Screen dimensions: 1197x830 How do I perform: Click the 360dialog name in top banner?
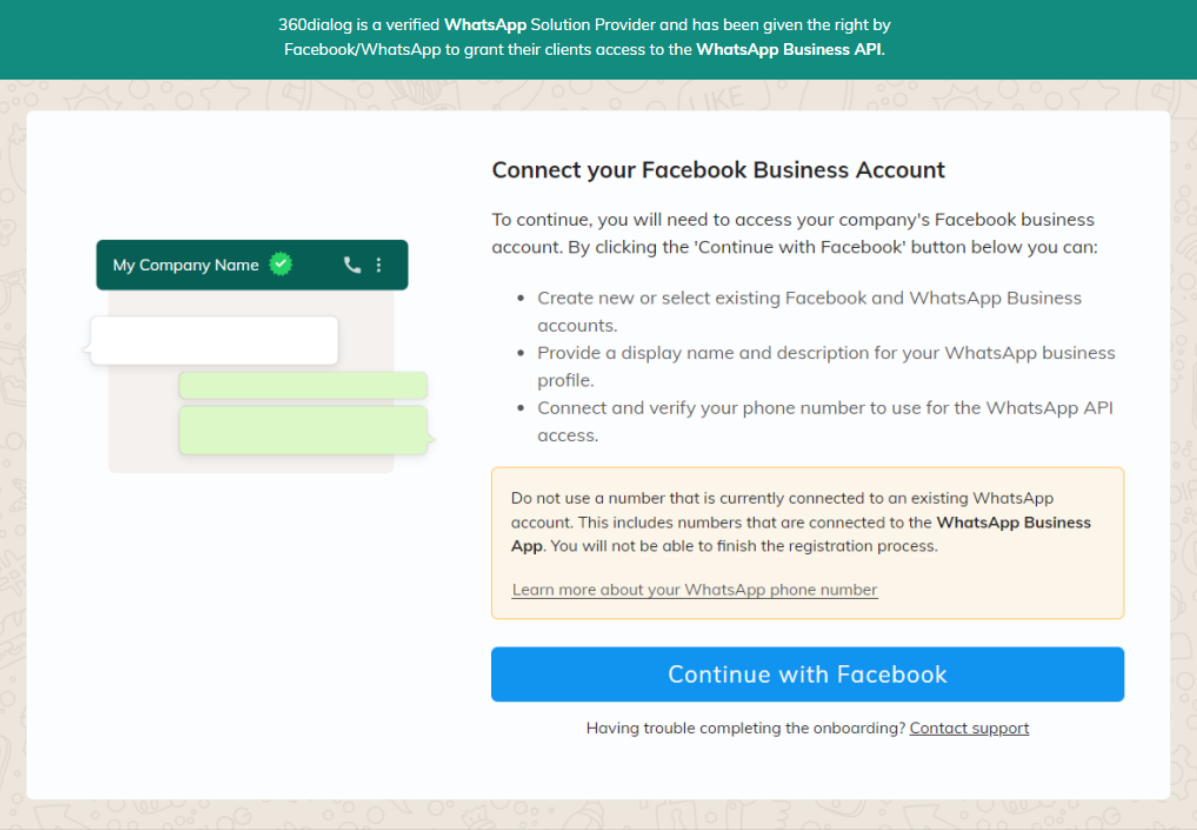314,25
